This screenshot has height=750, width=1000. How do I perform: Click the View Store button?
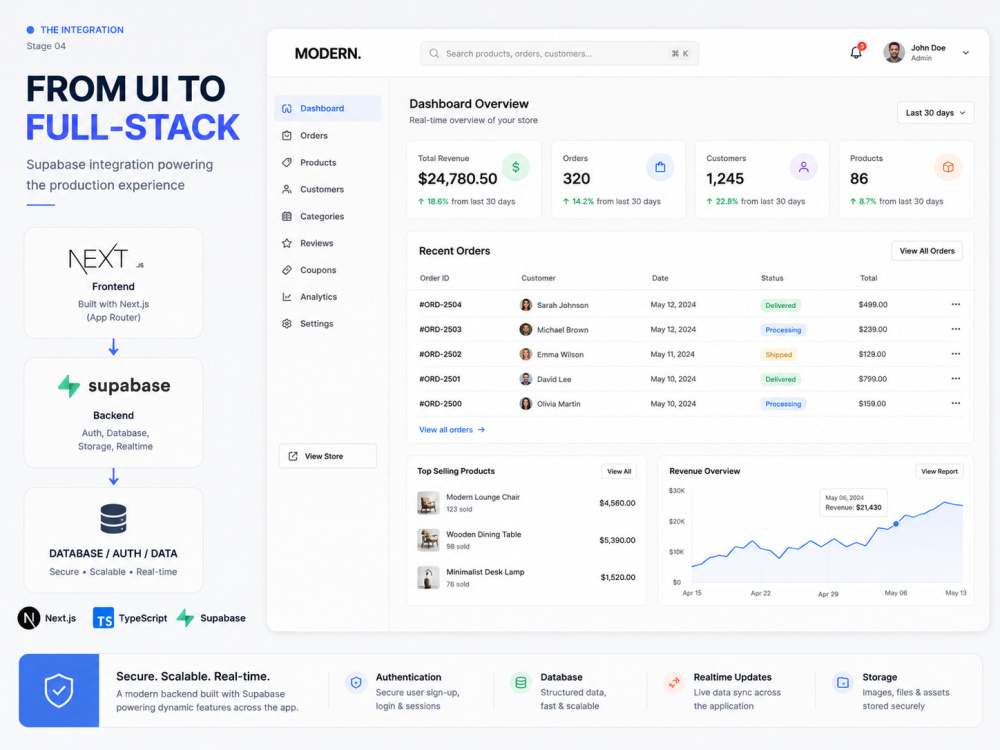tap(328, 456)
